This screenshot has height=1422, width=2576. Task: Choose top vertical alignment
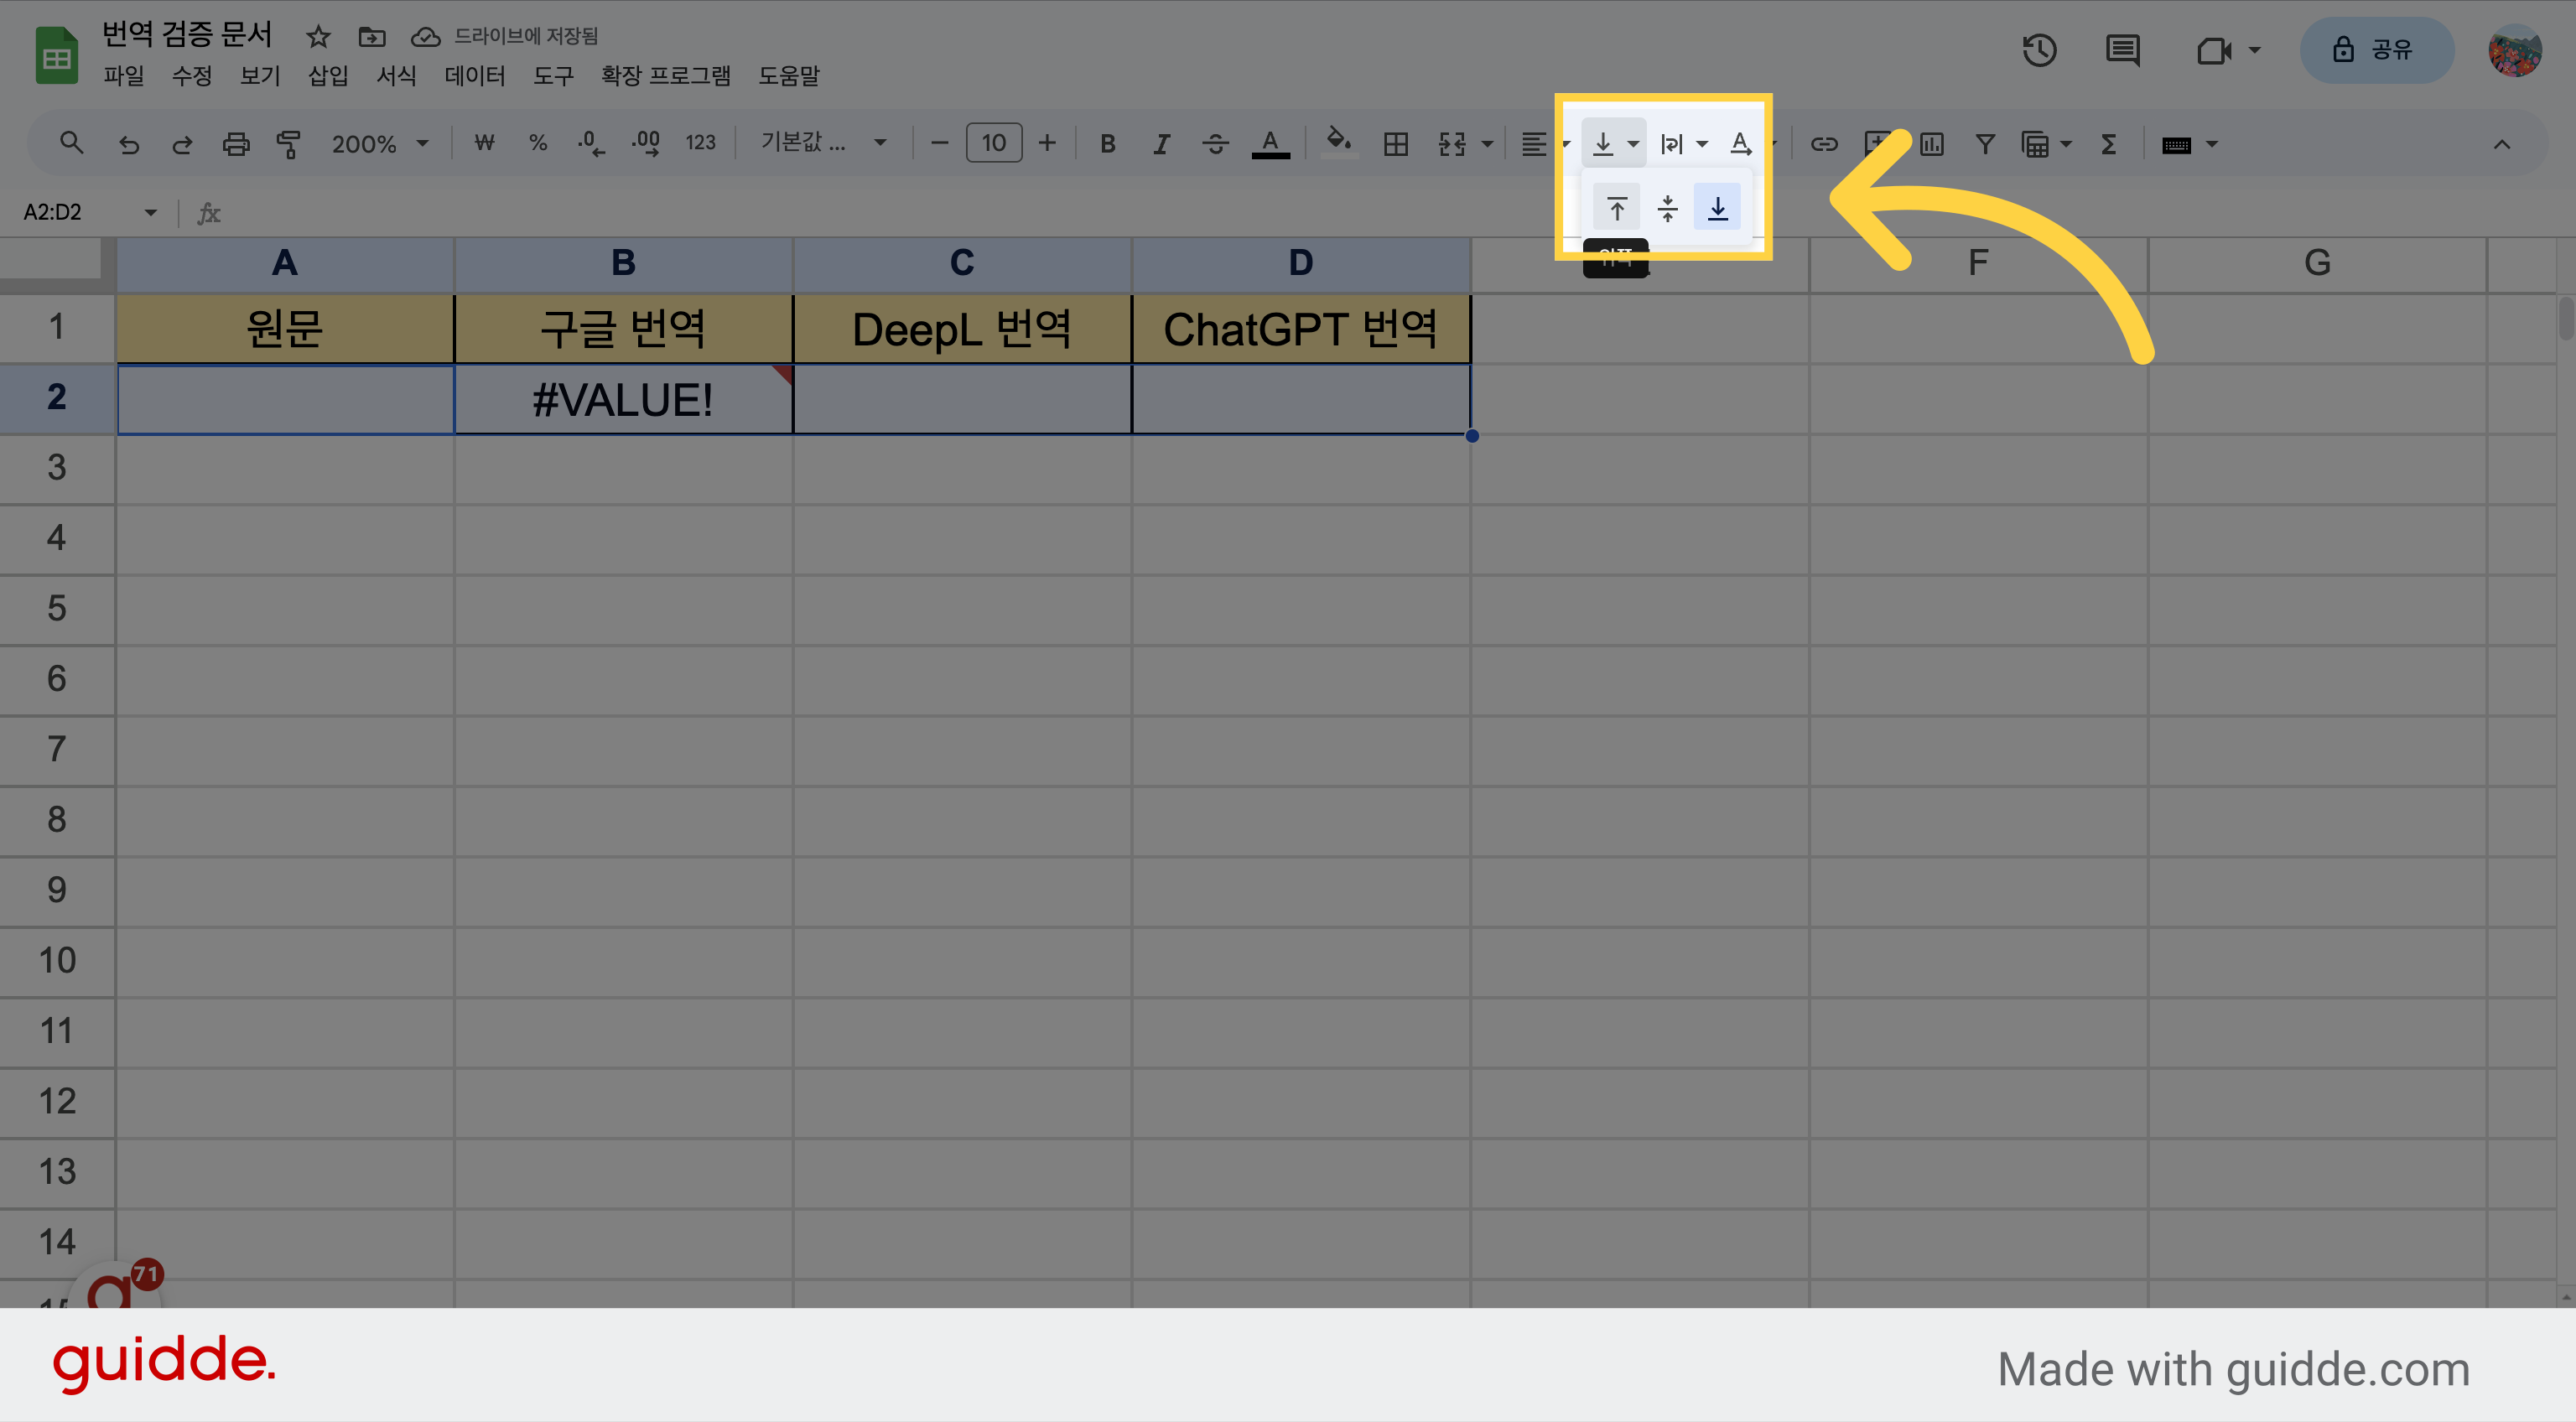(x=1617, y=208)
